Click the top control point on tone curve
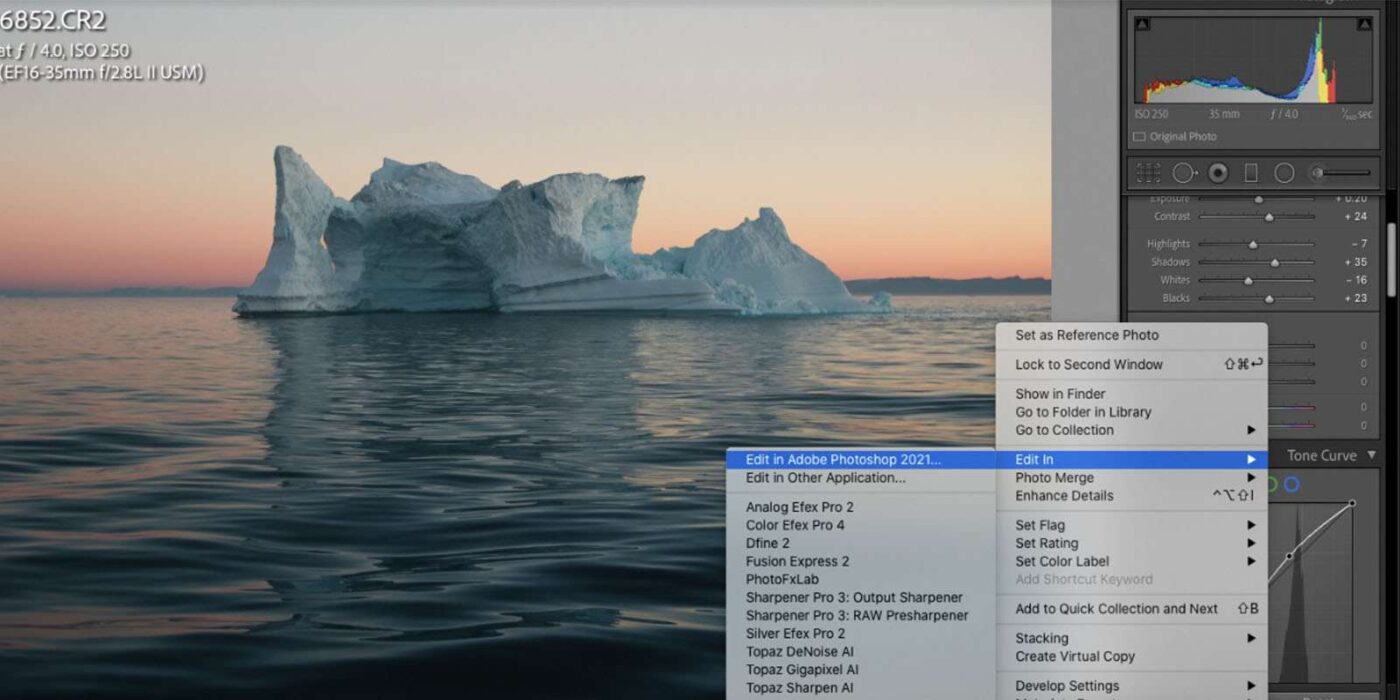This screenshot has height=700, width=1400. [1352, 503]
